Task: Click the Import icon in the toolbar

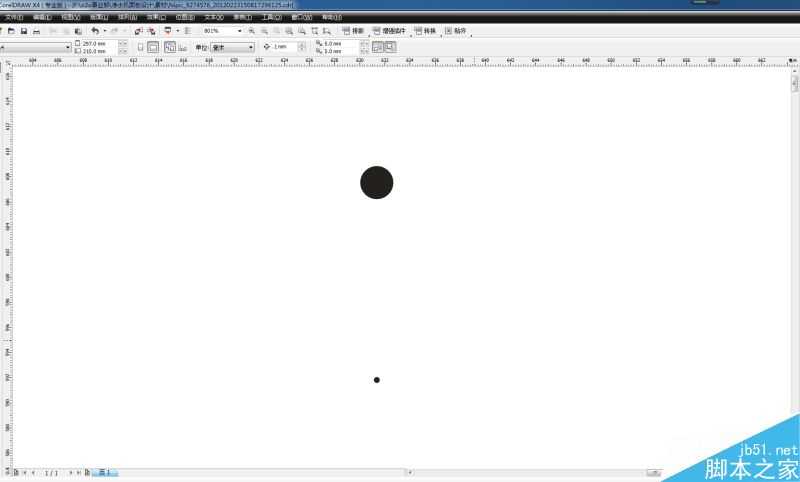Action: (x=138, y=31)
